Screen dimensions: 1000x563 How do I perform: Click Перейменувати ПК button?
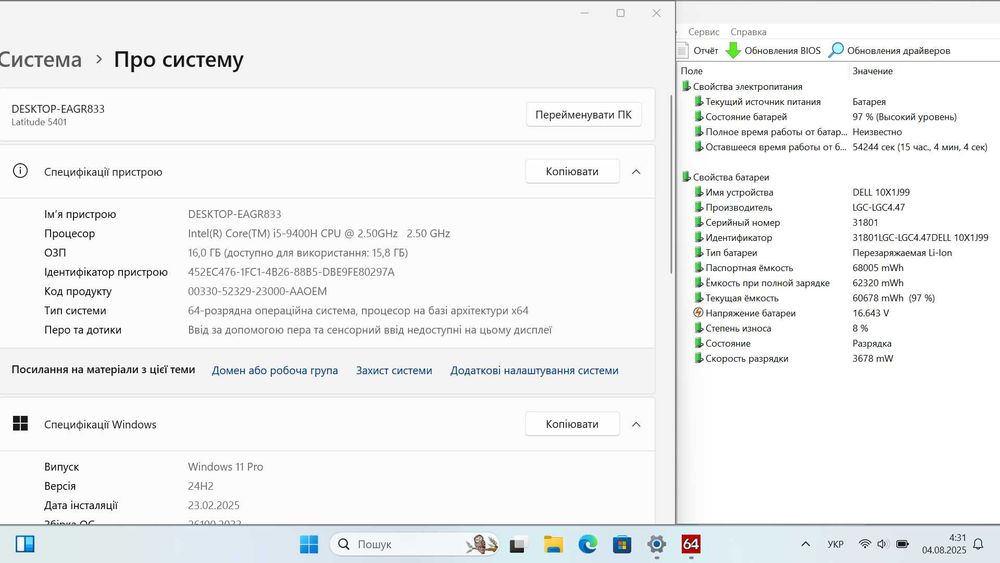click(584, 115)
